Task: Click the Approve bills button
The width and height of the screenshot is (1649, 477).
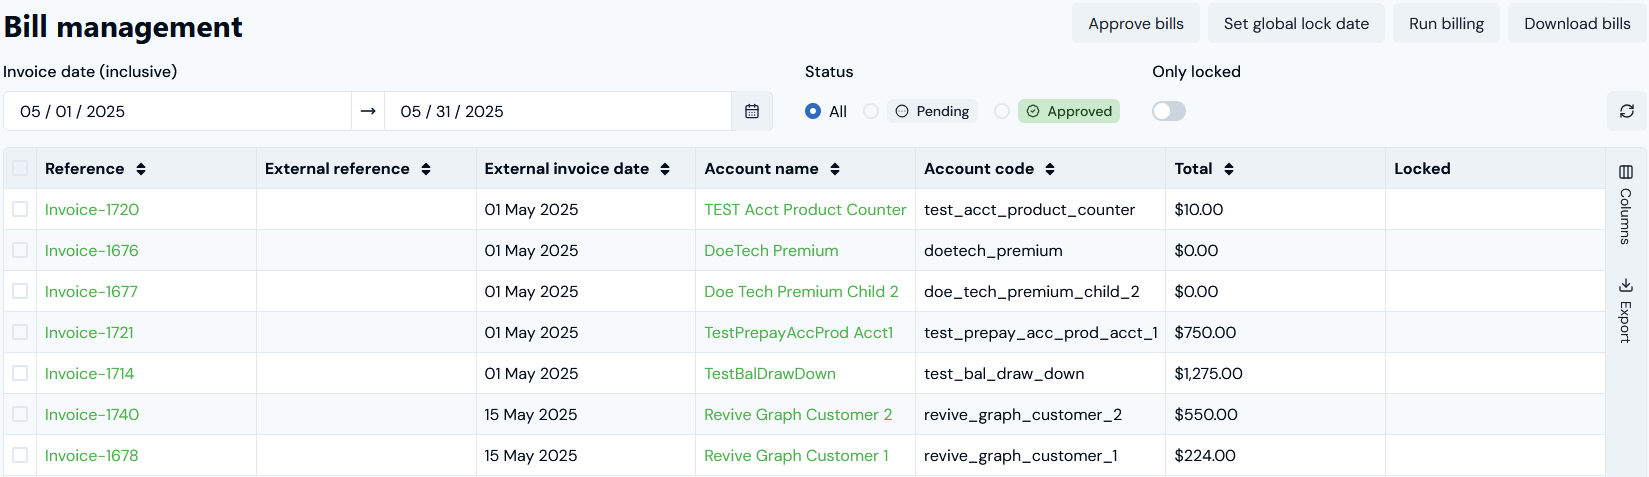Action: (1135, 24)
